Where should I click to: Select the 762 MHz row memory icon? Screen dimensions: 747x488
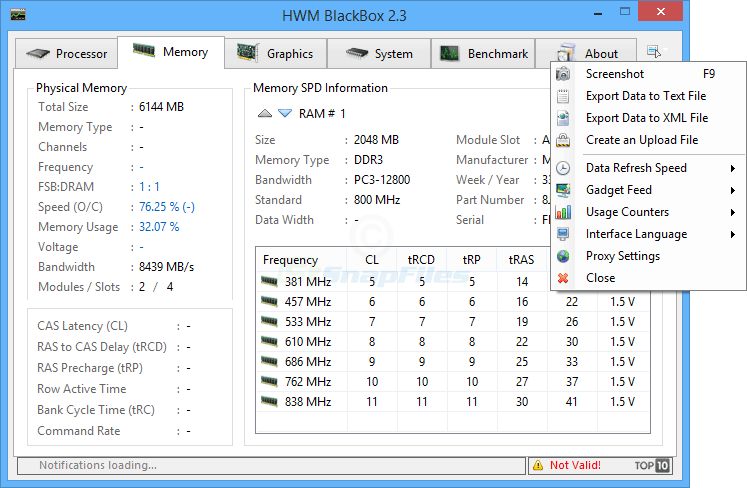[269, 381]
